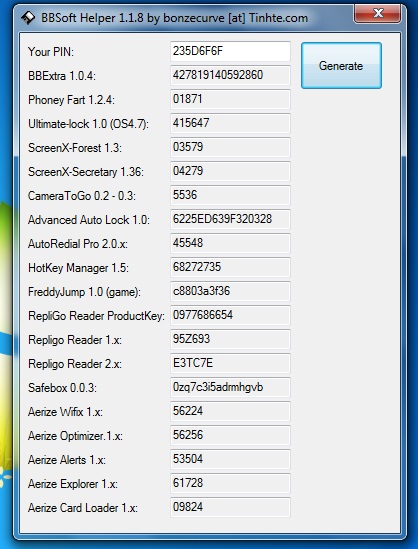This screenshot has width=418, height=549.
Task: Click the Generate button
Action: click(x=341, y=65)
